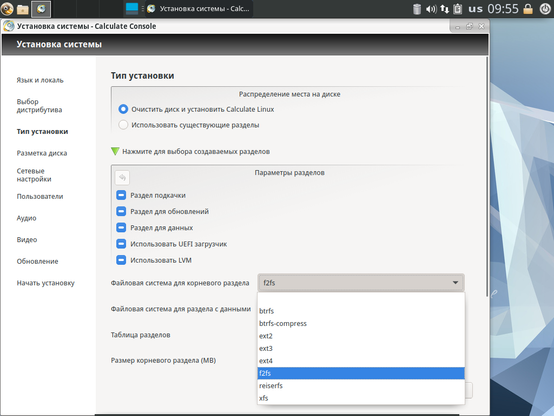The image size is (554, 416).
Task: Go to 'Начать установку' step
Action: (x=46, y=283)
